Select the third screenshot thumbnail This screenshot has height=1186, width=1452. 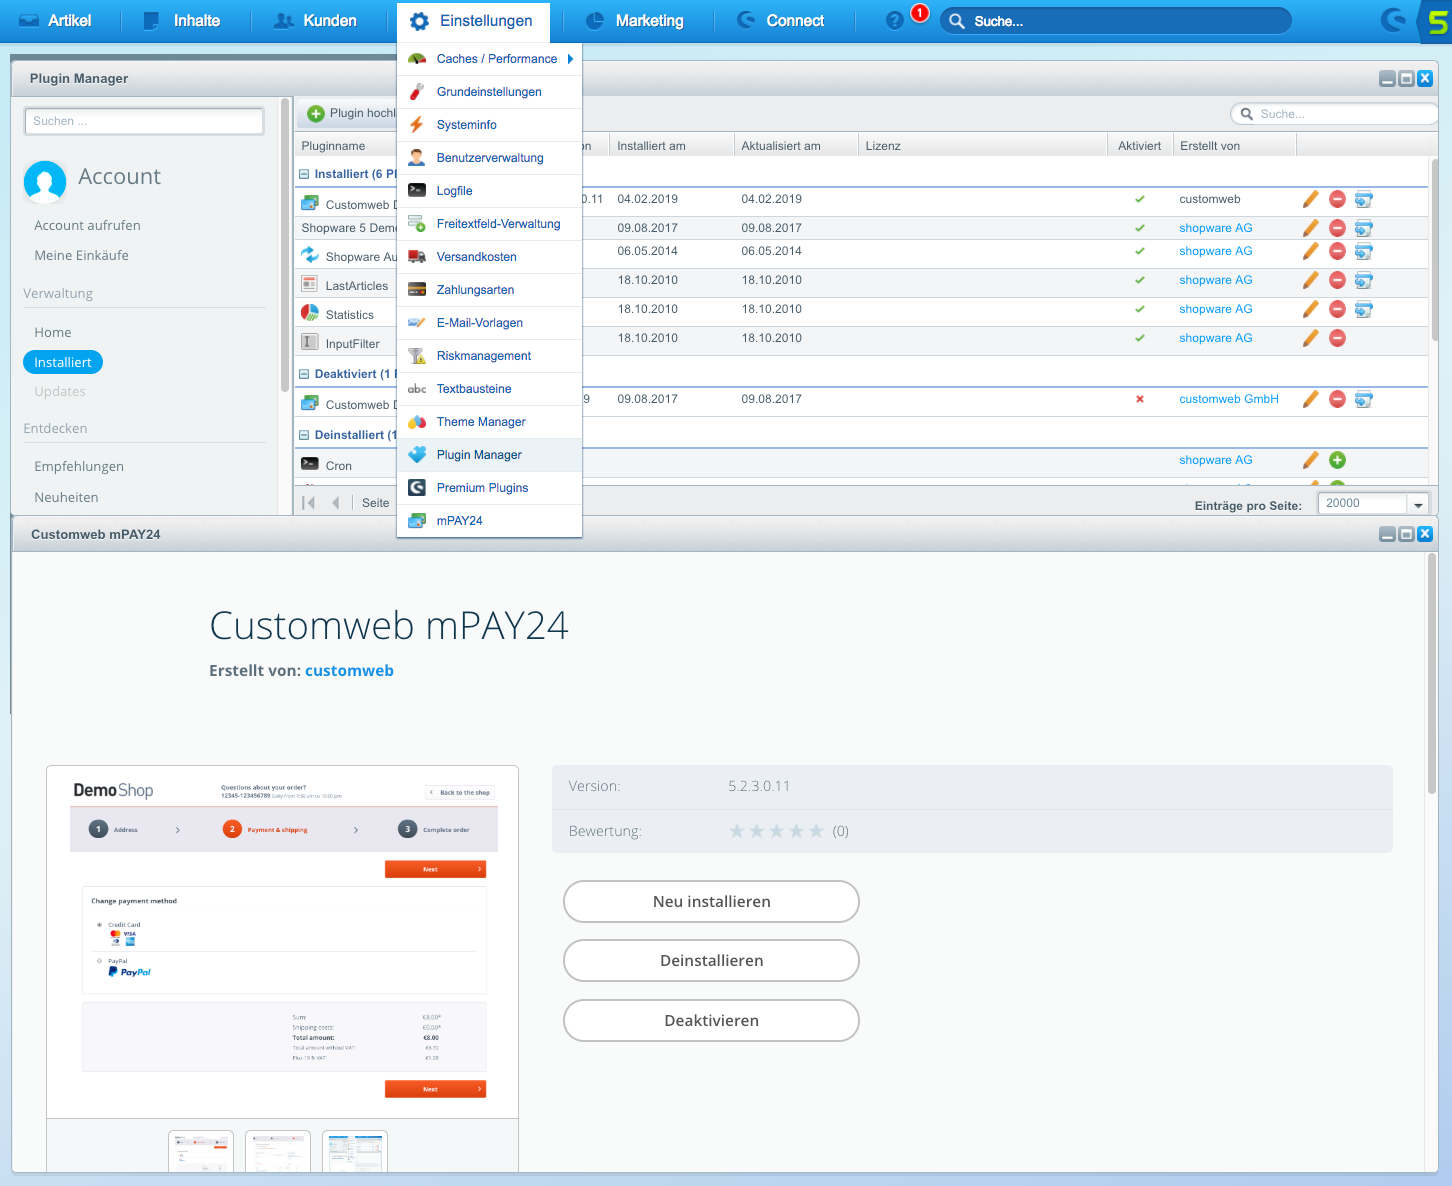355,1151
